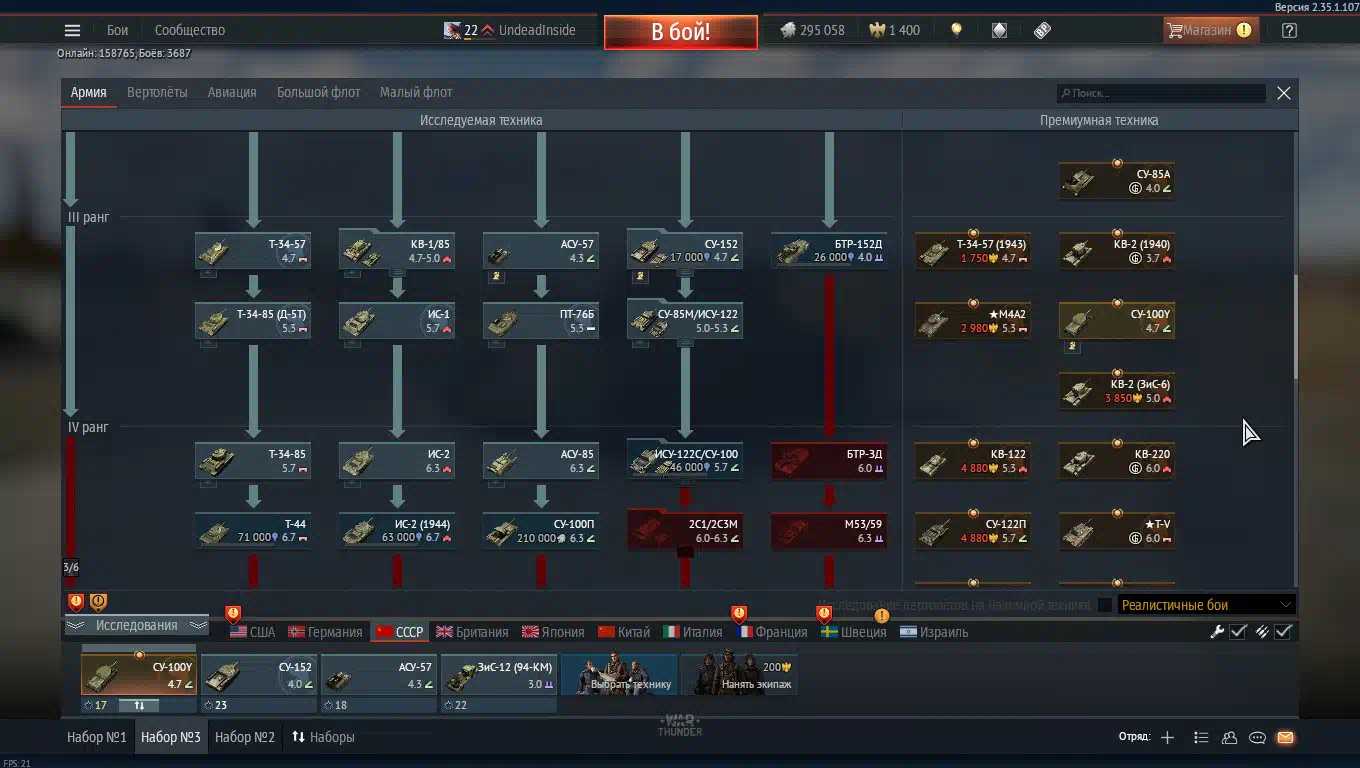1360x768 pixels.
Task: Open the battle pass BP icon
Action: point(1042,30)
